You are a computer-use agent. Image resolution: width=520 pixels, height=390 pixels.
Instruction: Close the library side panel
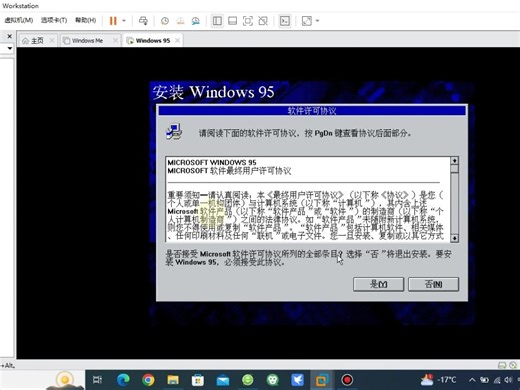(x=10, y=36)
